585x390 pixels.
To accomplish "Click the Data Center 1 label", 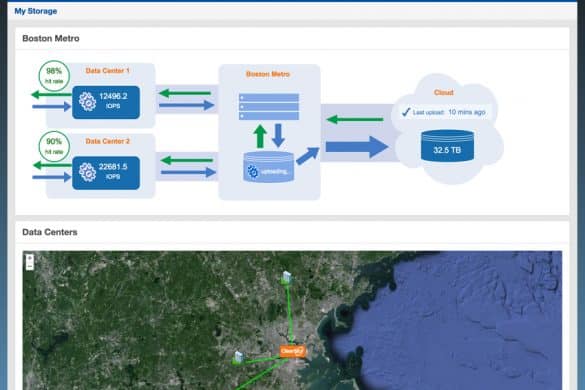I will [x=107, y=71].
